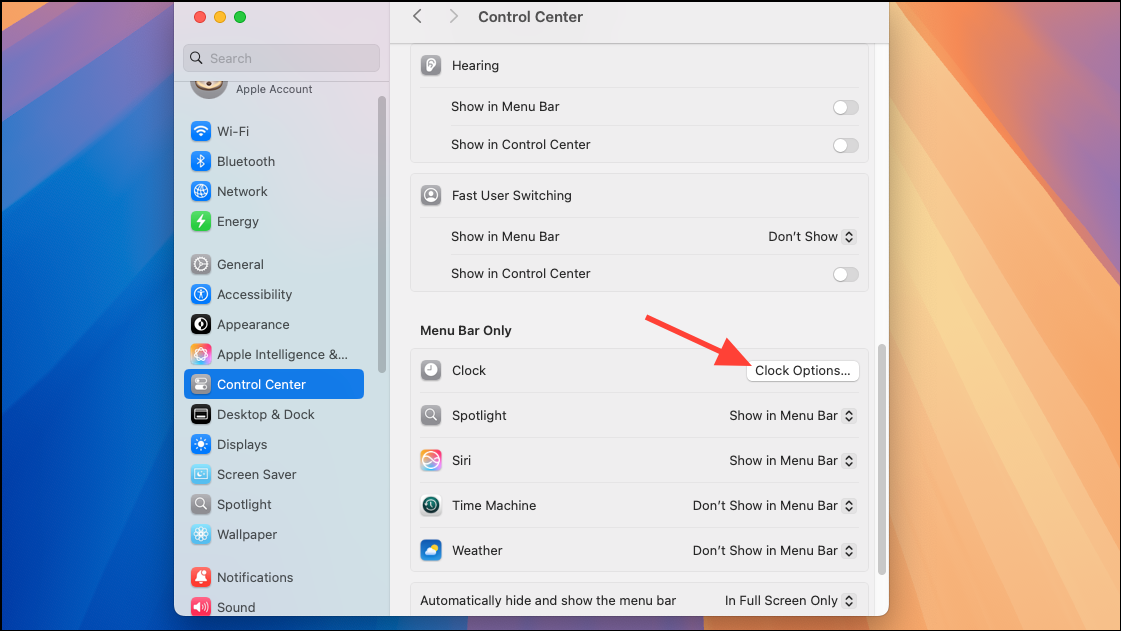Click the Hearing icon
The width and height of the screenshot is (1121, 631).
tap(430, 64)
